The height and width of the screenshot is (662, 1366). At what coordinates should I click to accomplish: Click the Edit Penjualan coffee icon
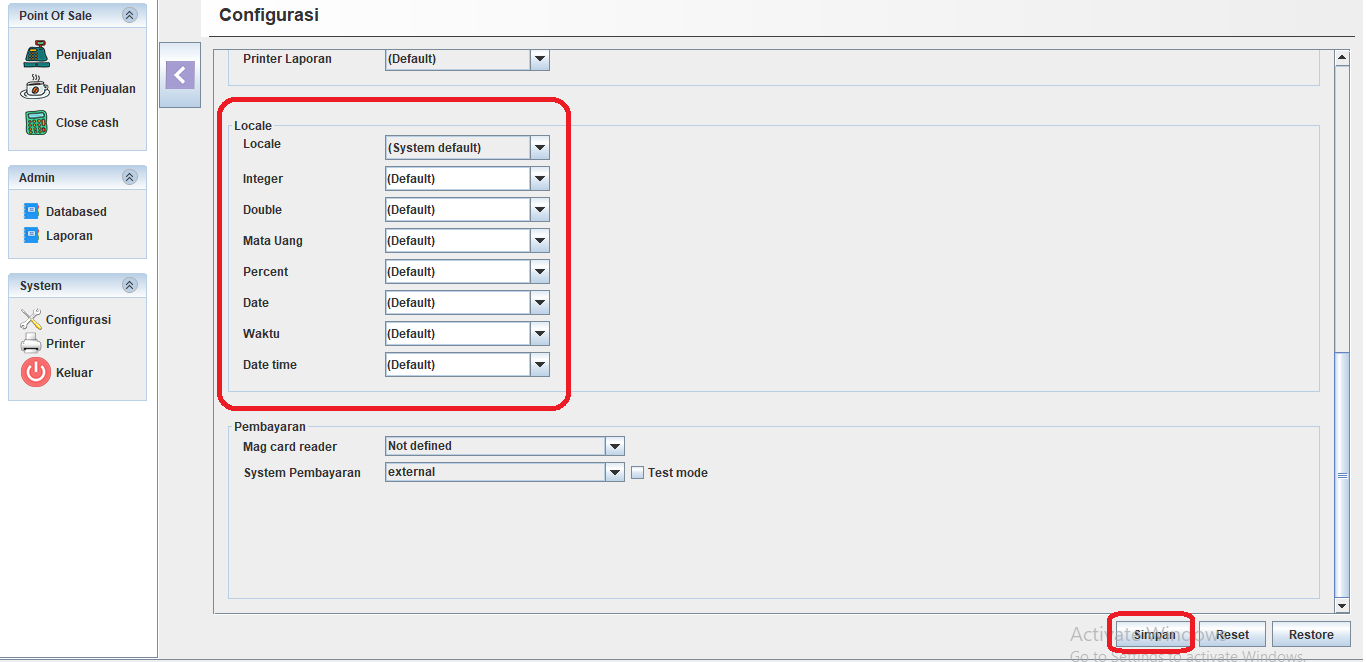[x=35, y=89]
